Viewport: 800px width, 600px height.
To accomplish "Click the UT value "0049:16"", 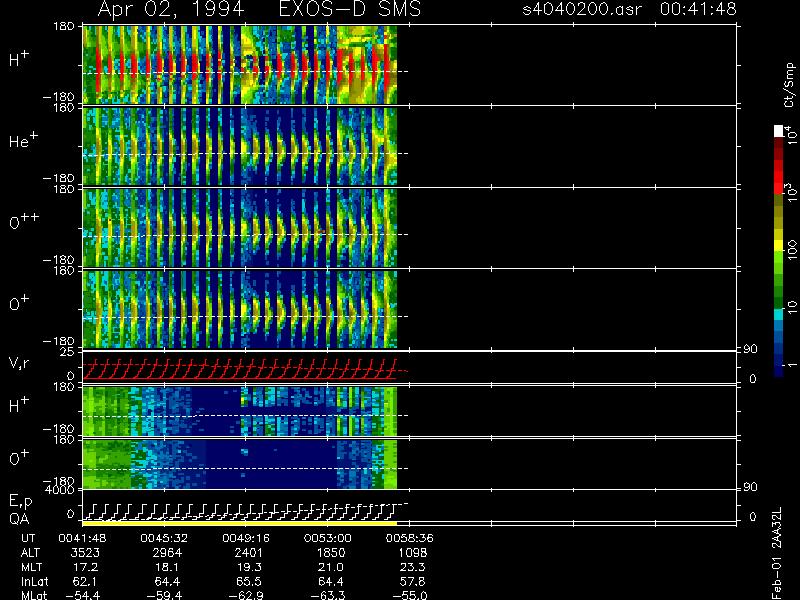I will (x=246, y=538).
